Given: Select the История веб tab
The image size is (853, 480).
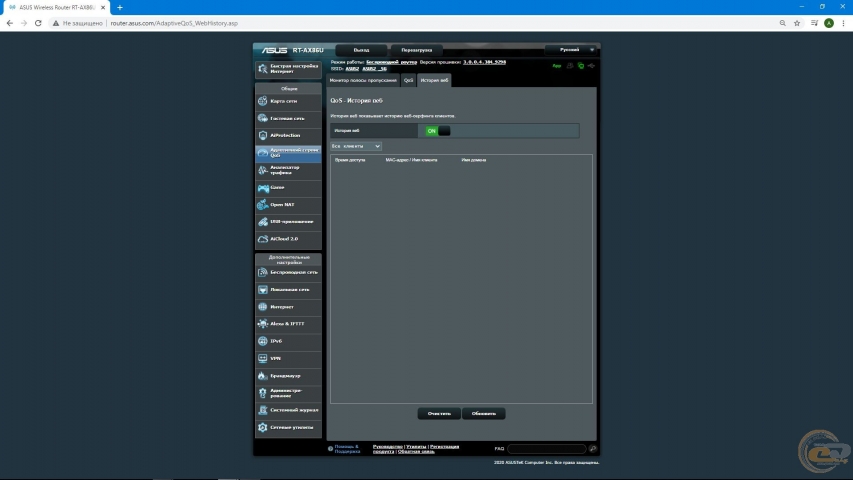Looking at the screenshot, I should (x=434, y=81).
